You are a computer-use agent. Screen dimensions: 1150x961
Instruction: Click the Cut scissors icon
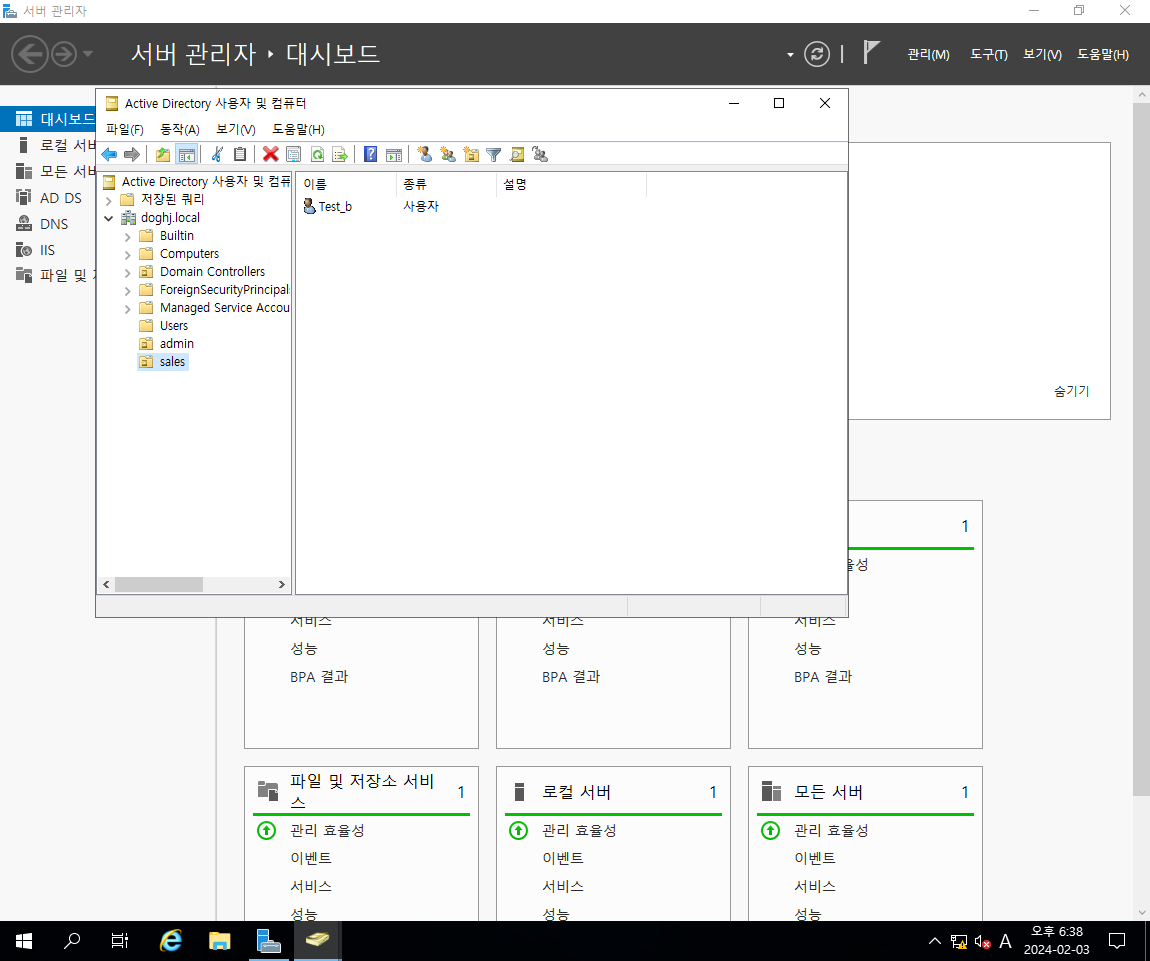(217, 154)
